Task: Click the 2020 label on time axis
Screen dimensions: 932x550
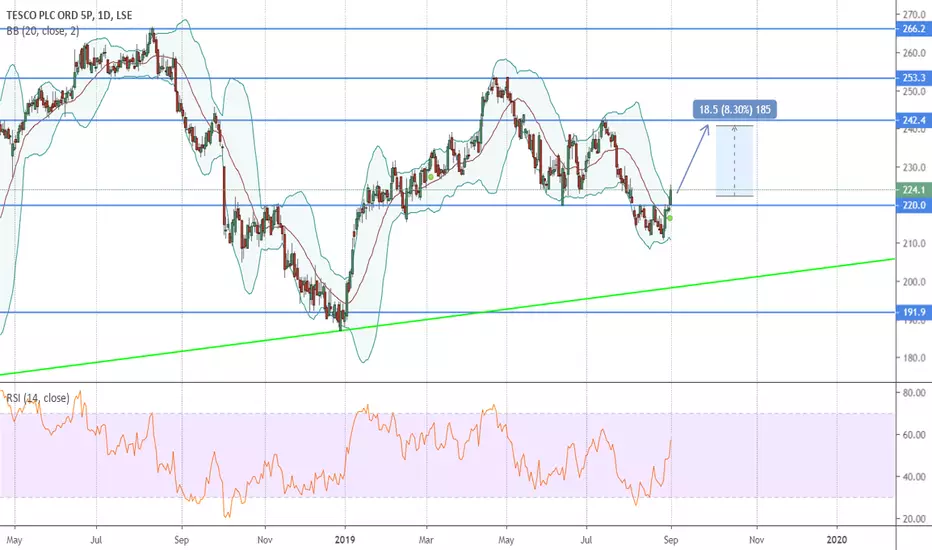Action: tap(836, 540)
